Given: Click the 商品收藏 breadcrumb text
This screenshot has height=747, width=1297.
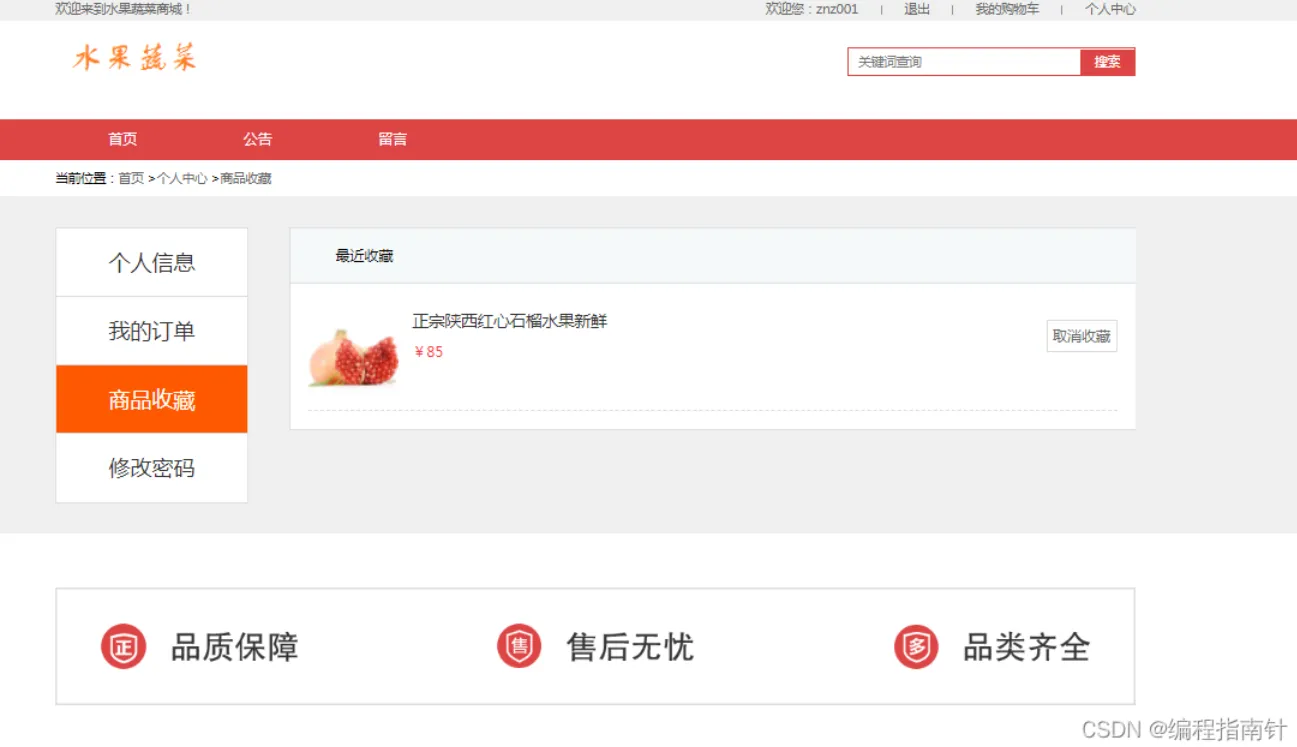Looking at the screenshot, I should 246,178.
